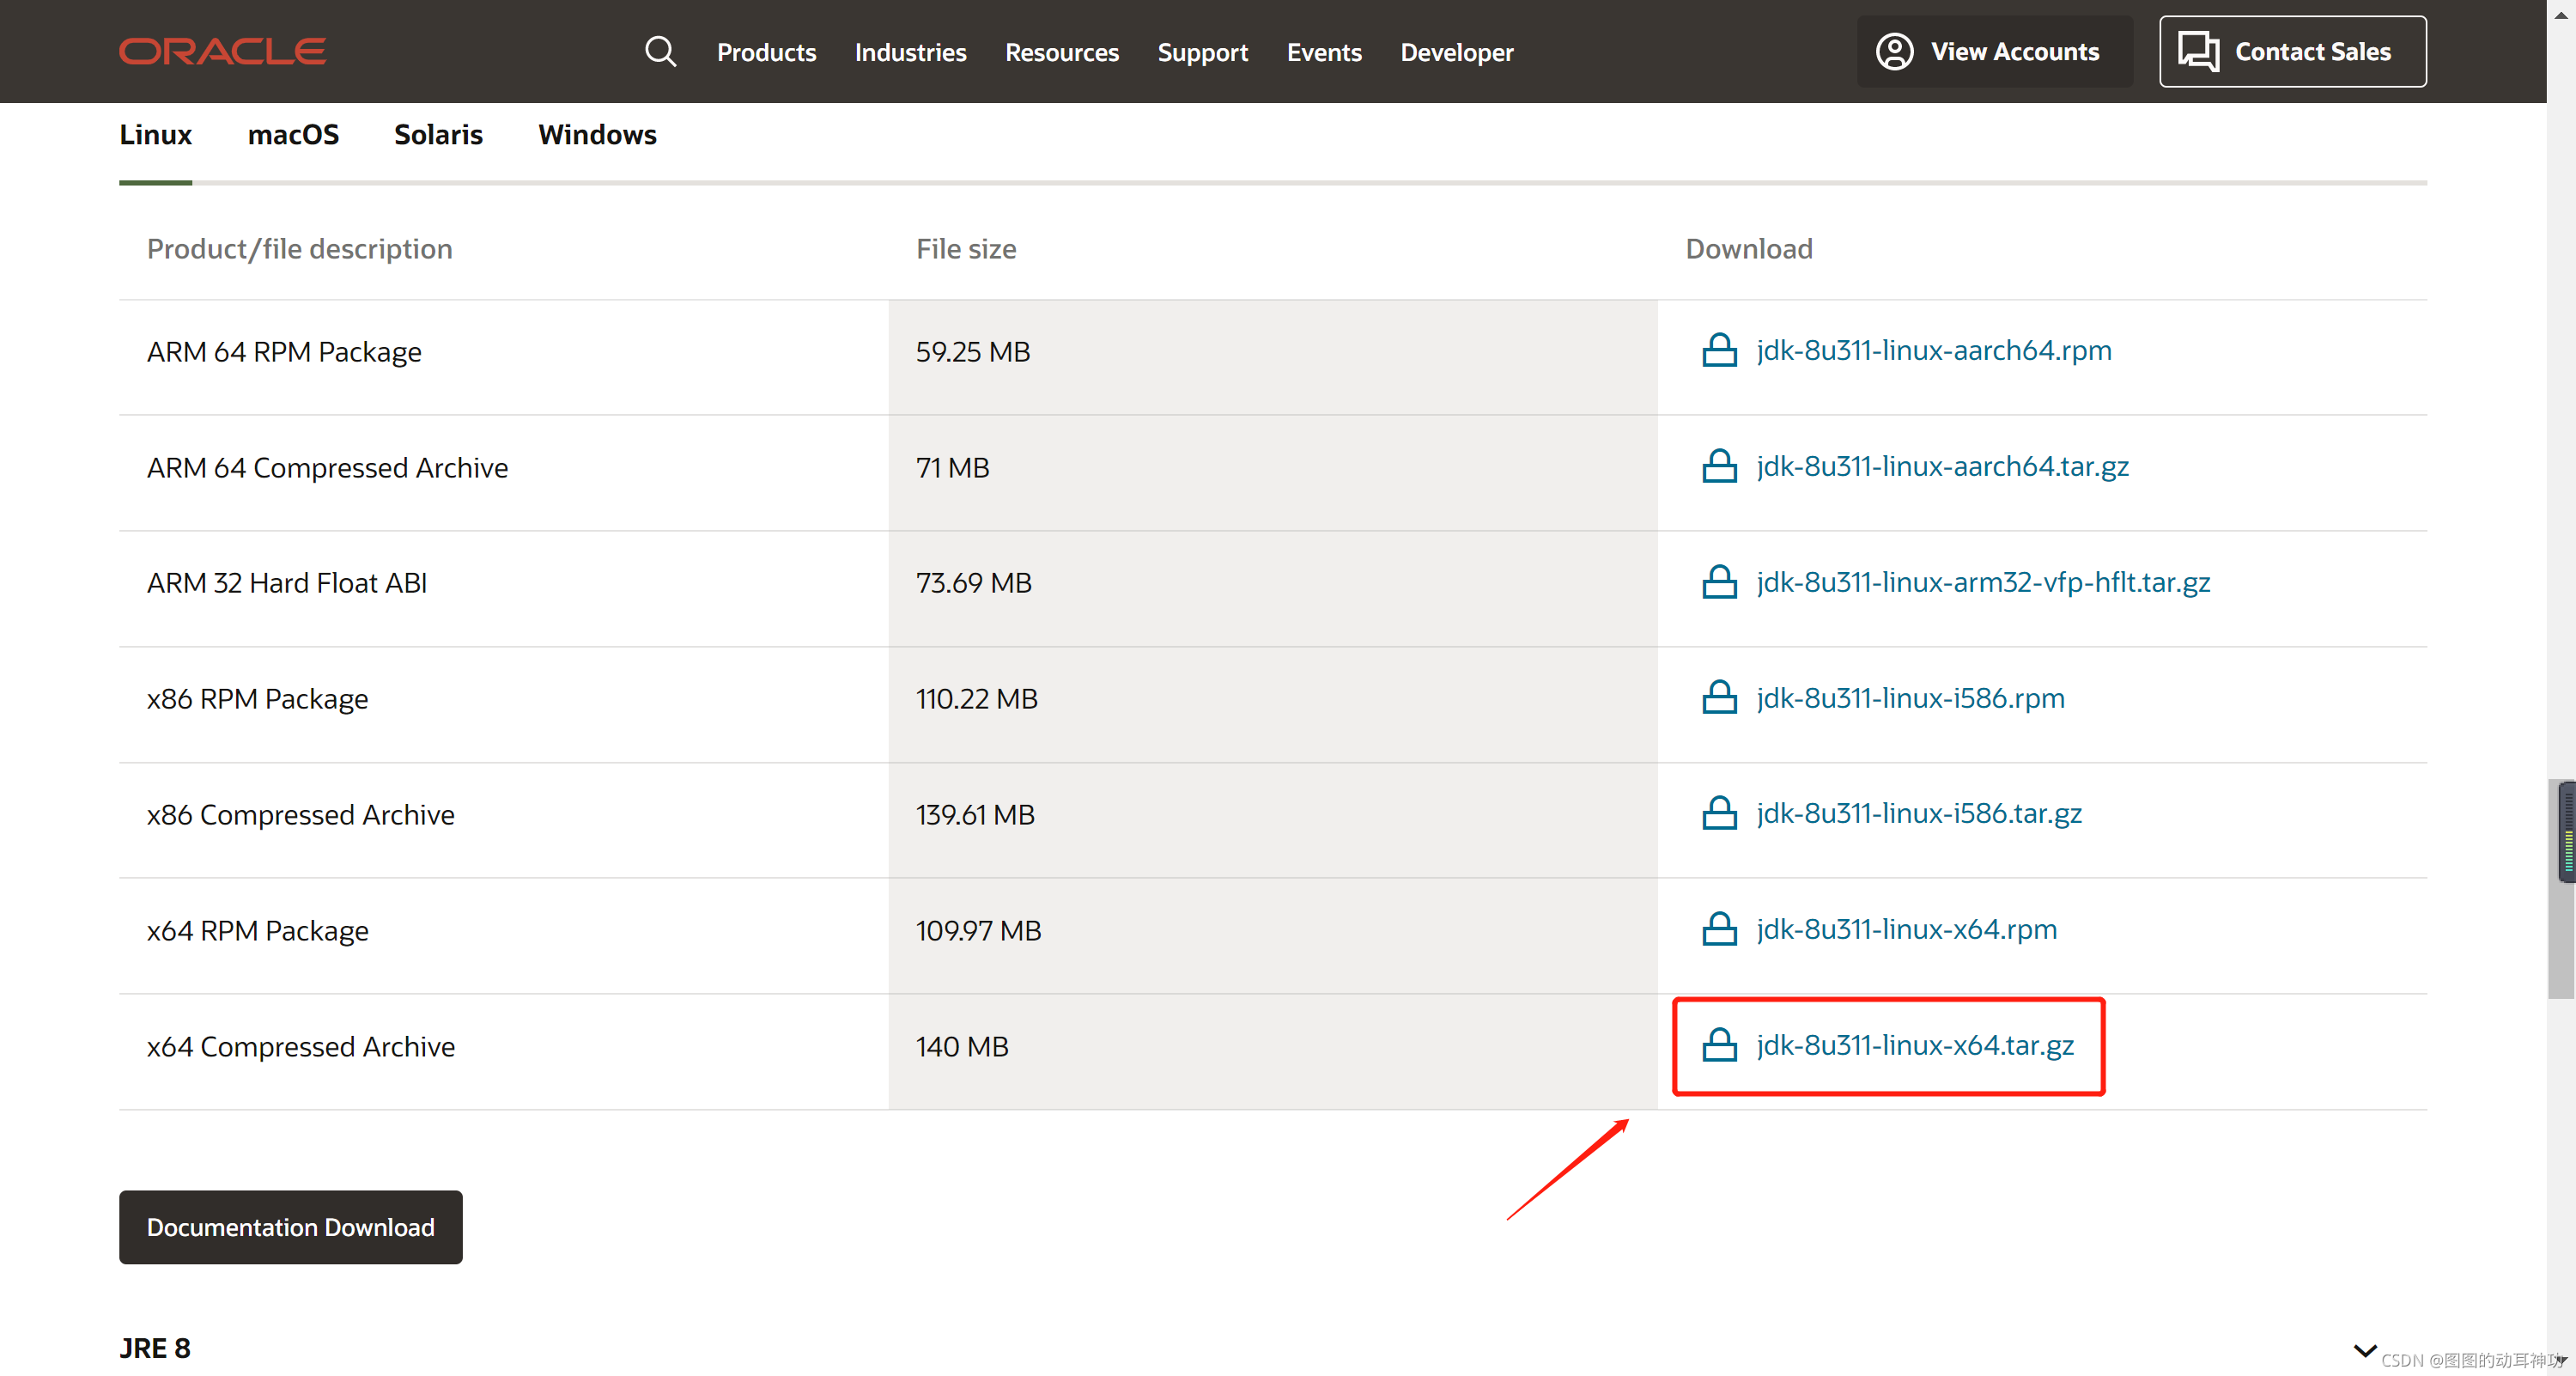
Task: Click the View Accounts user icon
Action: 1894,52
